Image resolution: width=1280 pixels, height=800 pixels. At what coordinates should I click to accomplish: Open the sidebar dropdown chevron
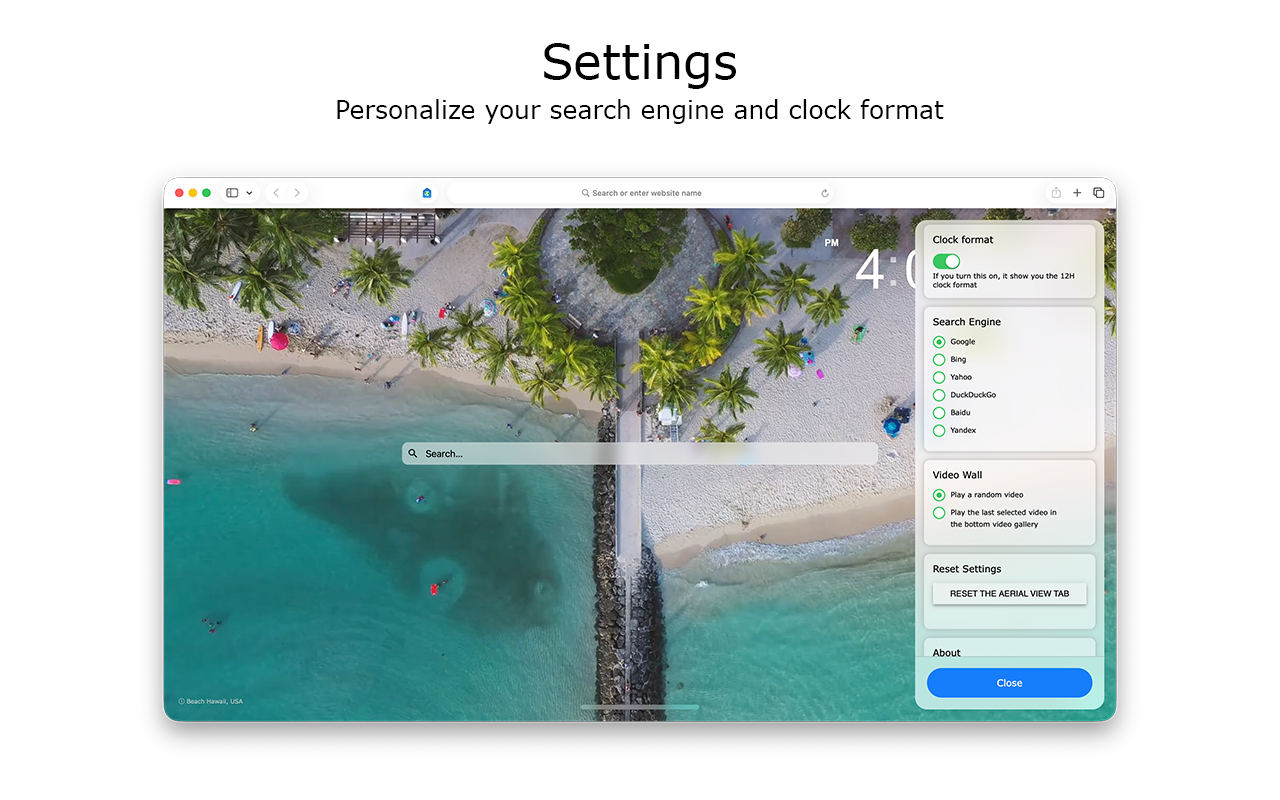coord(249,193)
